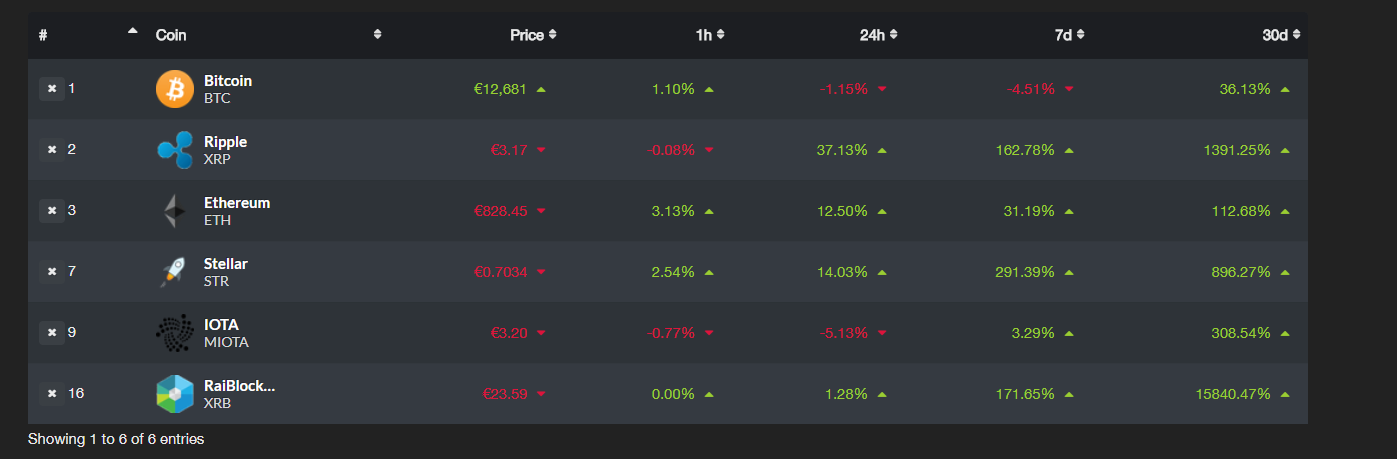The height and width of the screenshot is (459, 1397).
Task: Open the Stellar coin name link
Action: coord(226,264)
